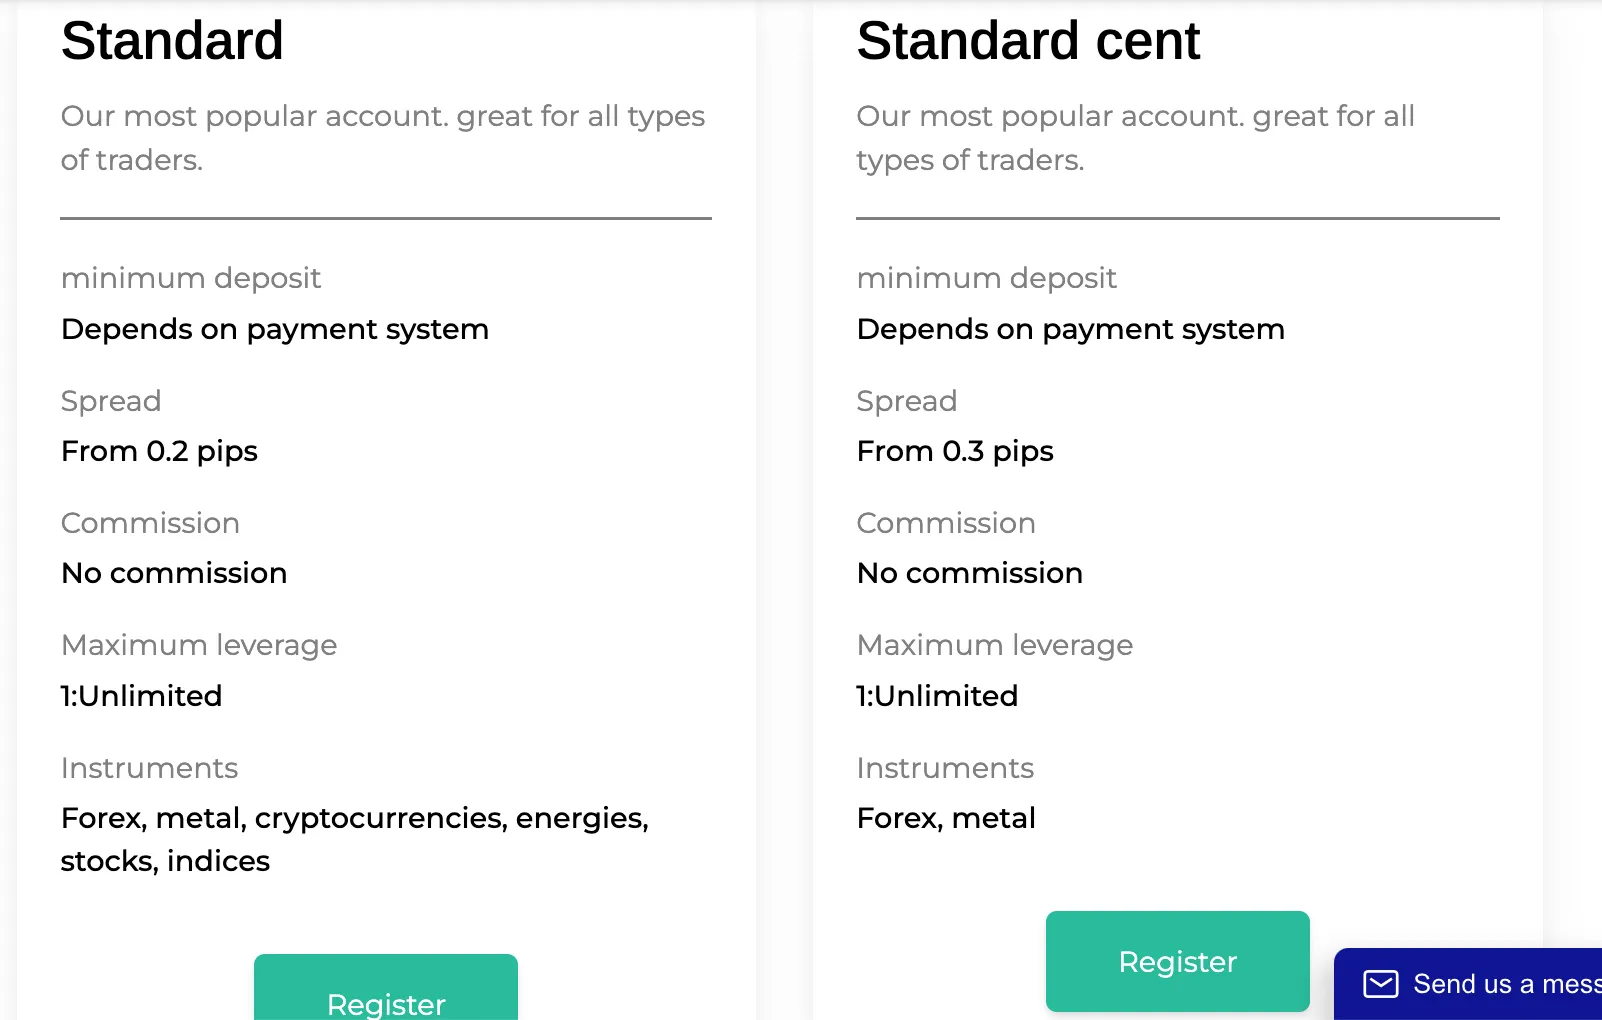Select the Standard account heading
The width and height of the screenshot is (1602, 1020).
point(172,41)
